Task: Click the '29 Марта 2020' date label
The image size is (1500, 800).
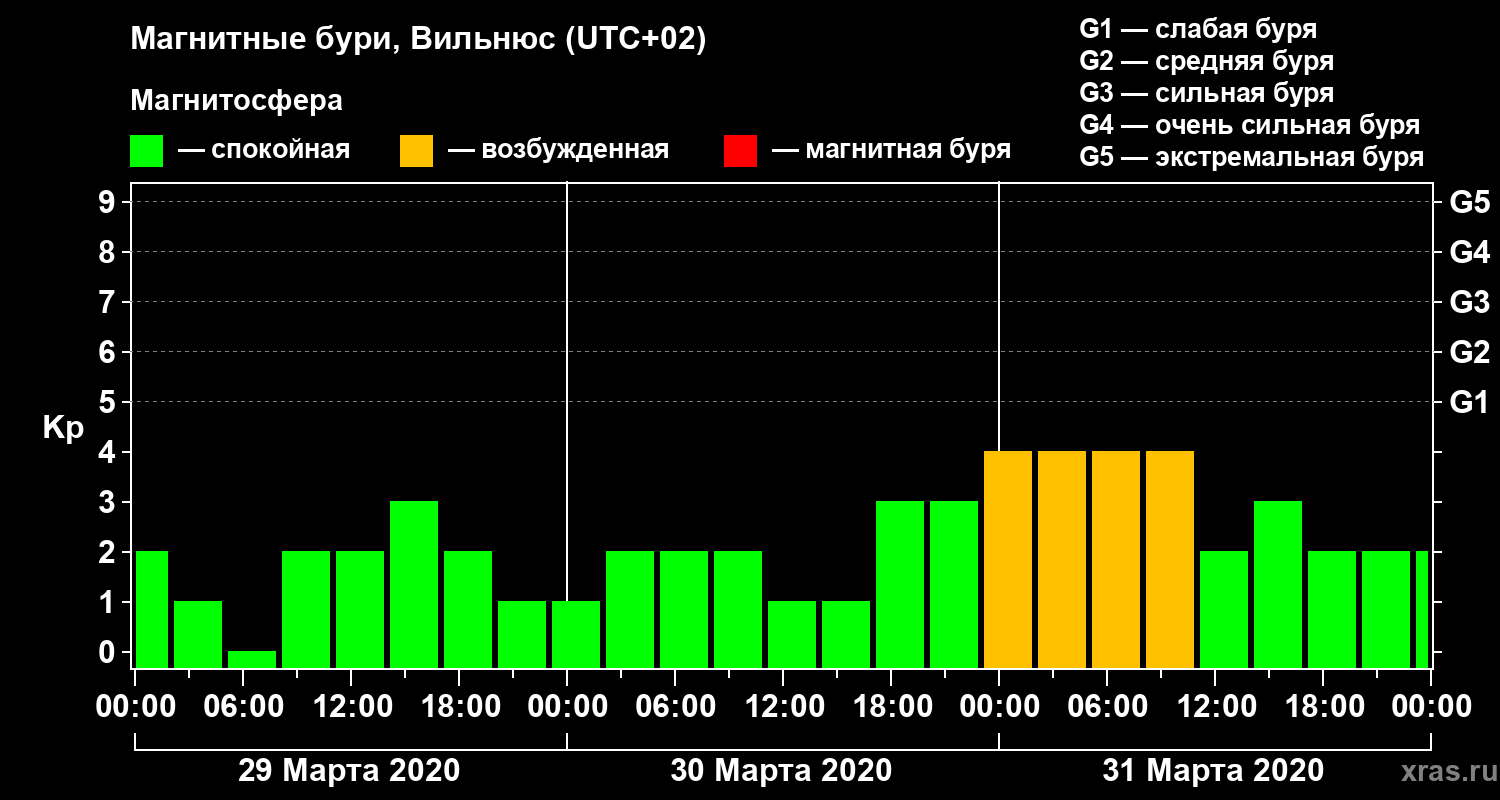Action: click(x=349, y=771)
